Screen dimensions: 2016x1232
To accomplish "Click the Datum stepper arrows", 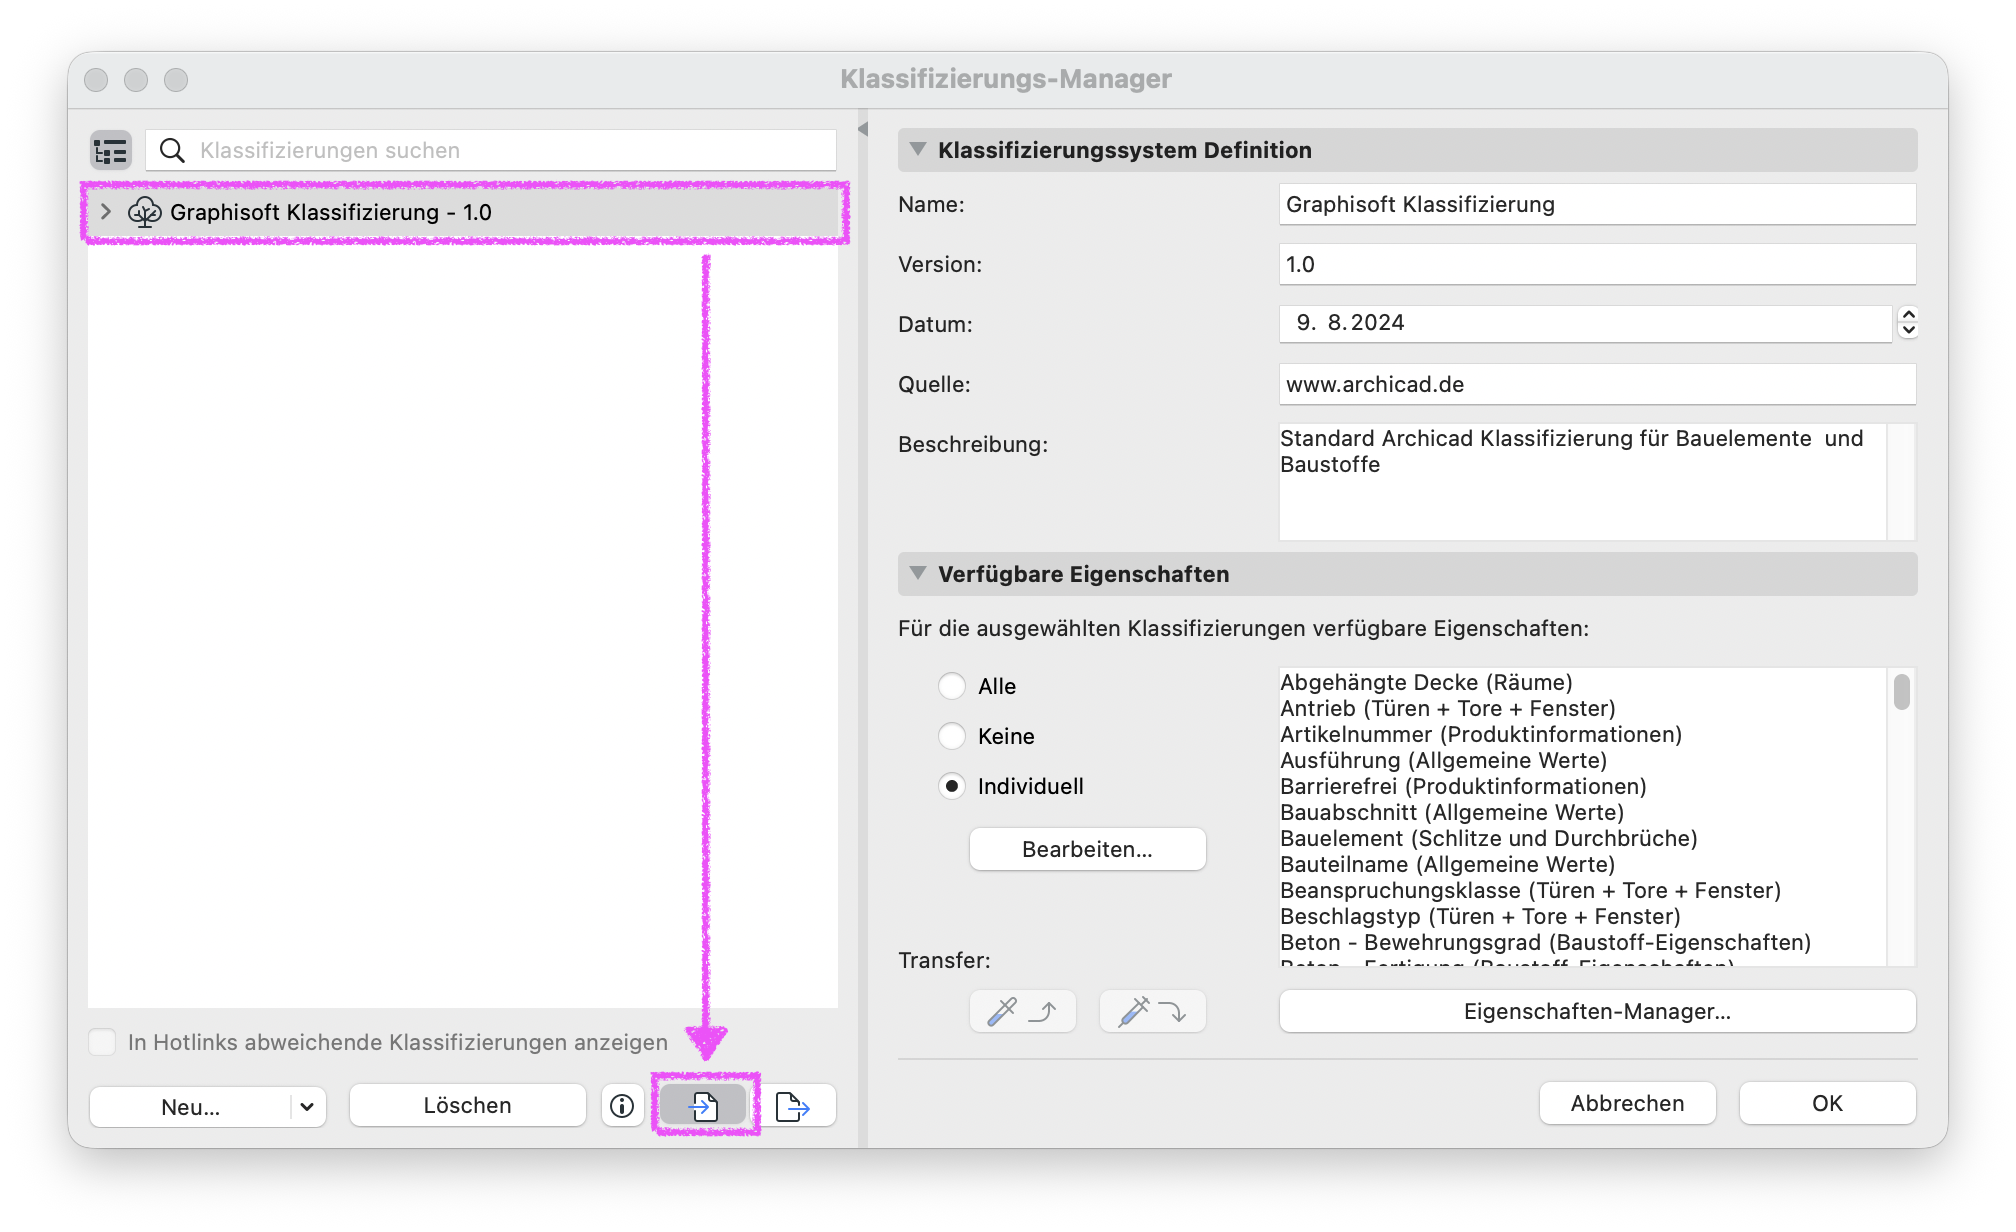I will pos(1908,322).
